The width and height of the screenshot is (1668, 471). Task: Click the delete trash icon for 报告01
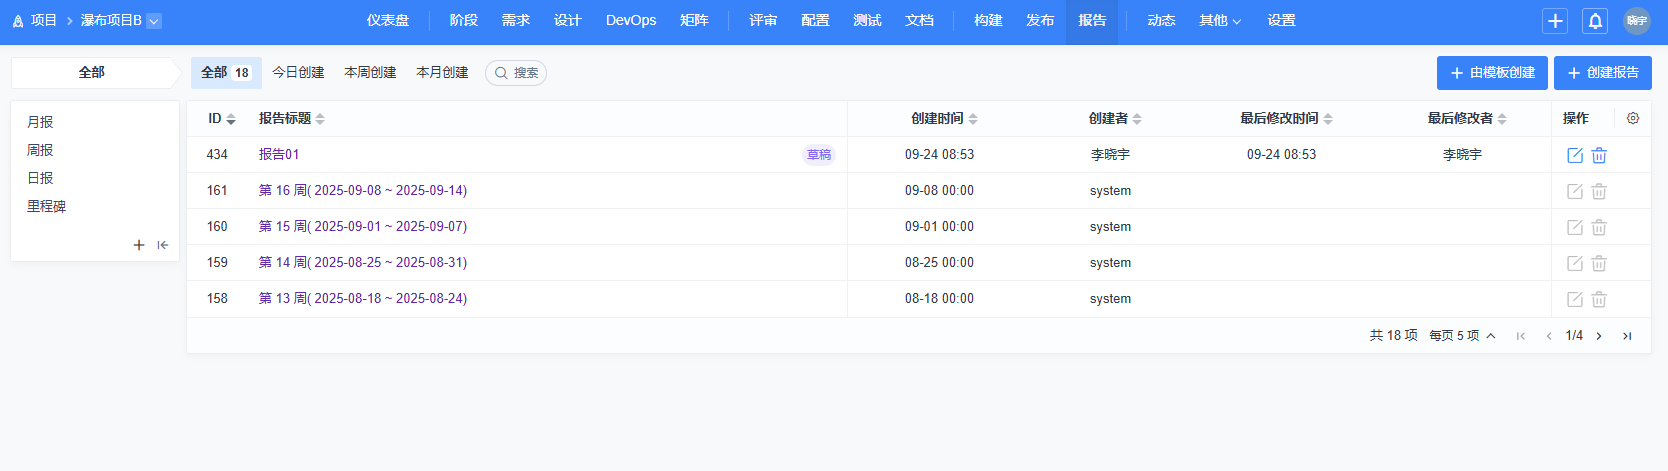1599,155
